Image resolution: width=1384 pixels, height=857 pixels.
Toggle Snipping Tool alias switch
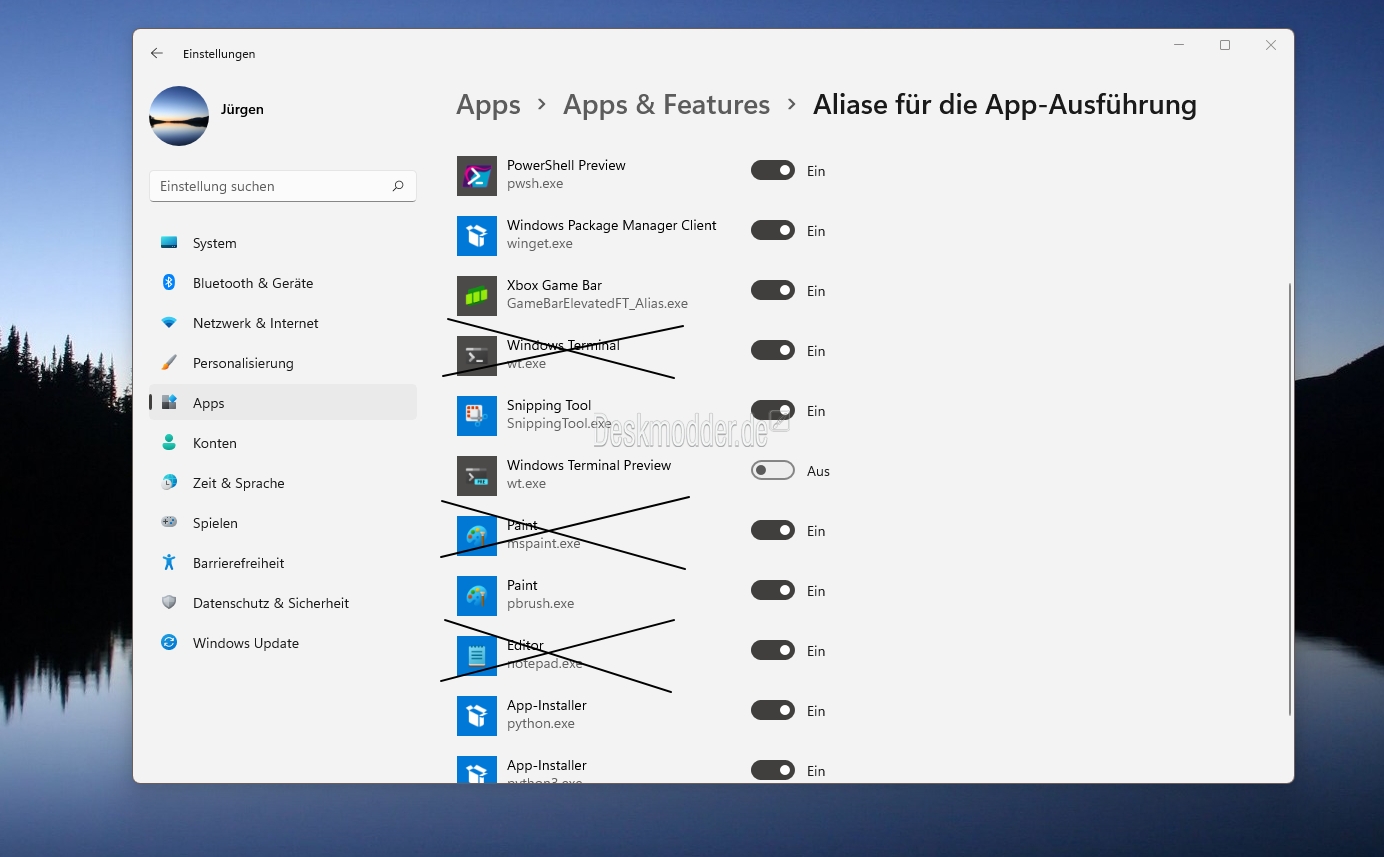(x=773, y=410)
